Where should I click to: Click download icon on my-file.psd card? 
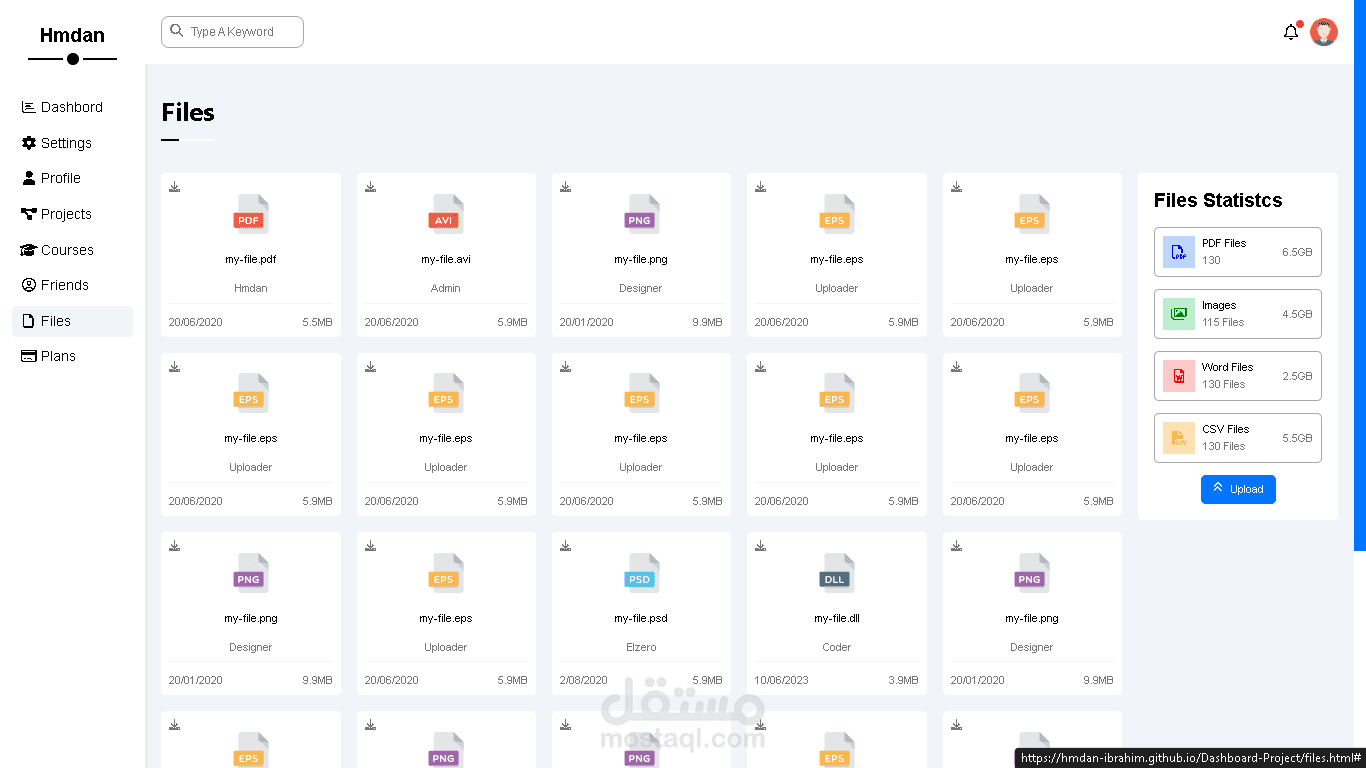[x=565, y=546]
